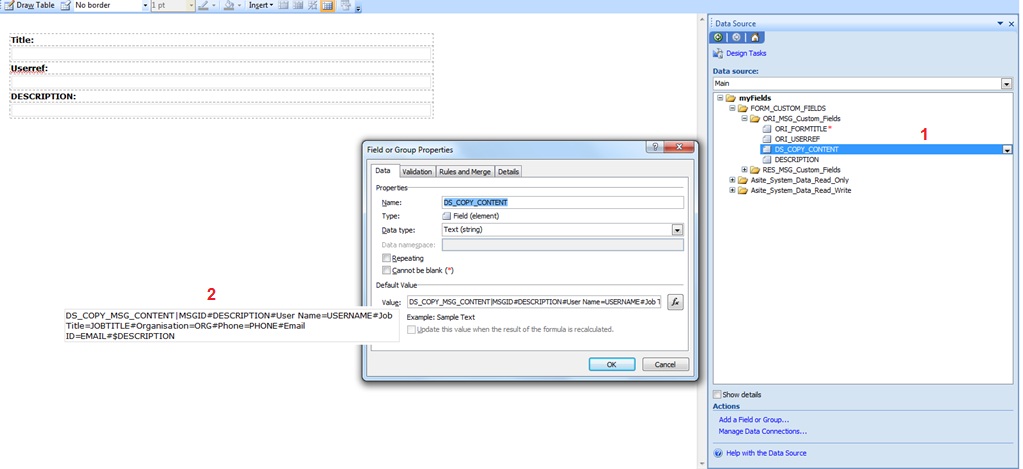Select the Data tab

pyautogui.click(x=384, y=171)
